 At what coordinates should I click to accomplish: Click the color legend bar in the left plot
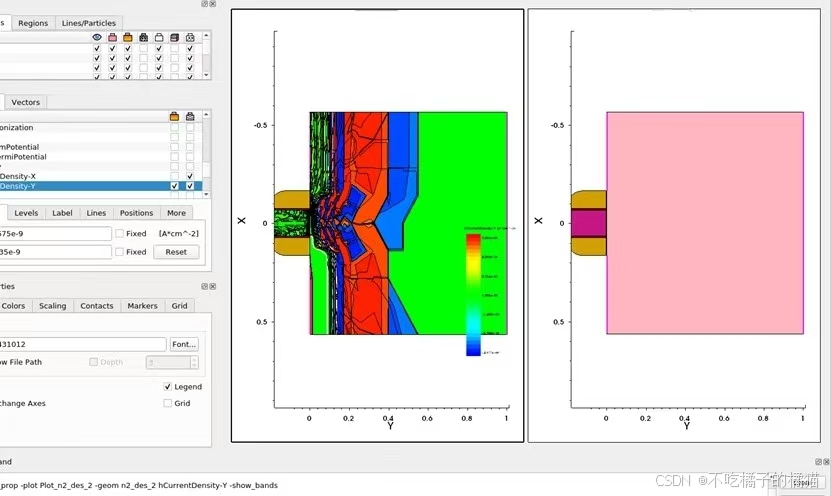(473, 295)
